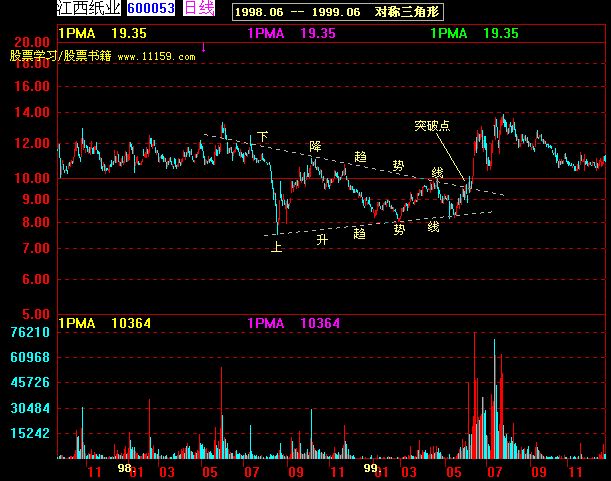This screenshot has height=481, width=611.
Task: Click the 日线 daily period label
Action: [x=199, y=8]
